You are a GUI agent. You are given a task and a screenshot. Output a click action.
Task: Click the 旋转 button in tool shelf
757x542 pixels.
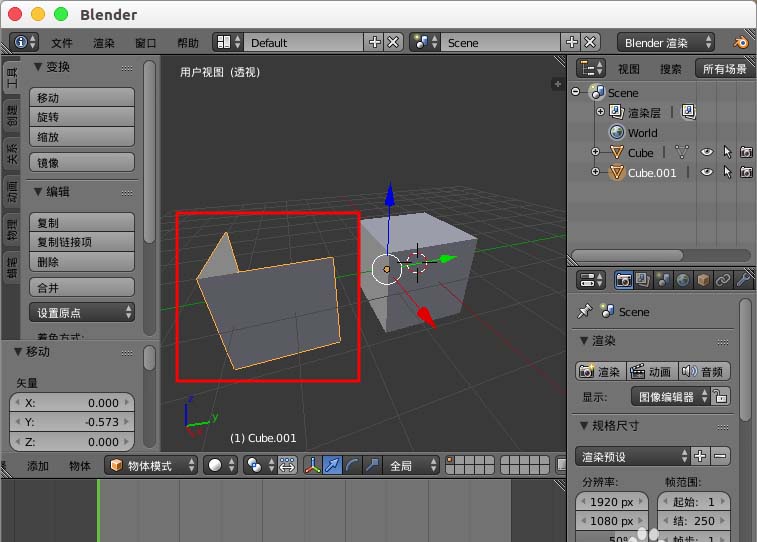pos(82,117)
